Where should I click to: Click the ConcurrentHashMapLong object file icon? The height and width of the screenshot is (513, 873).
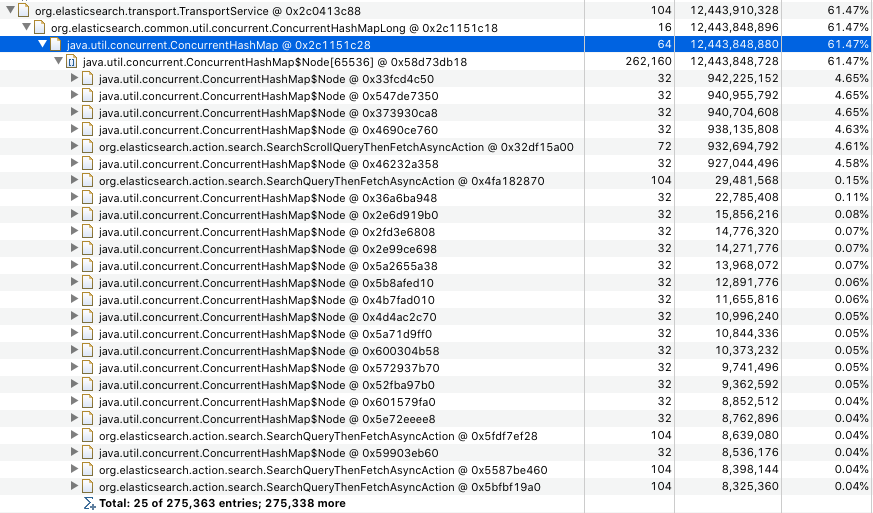pos(40,27)
